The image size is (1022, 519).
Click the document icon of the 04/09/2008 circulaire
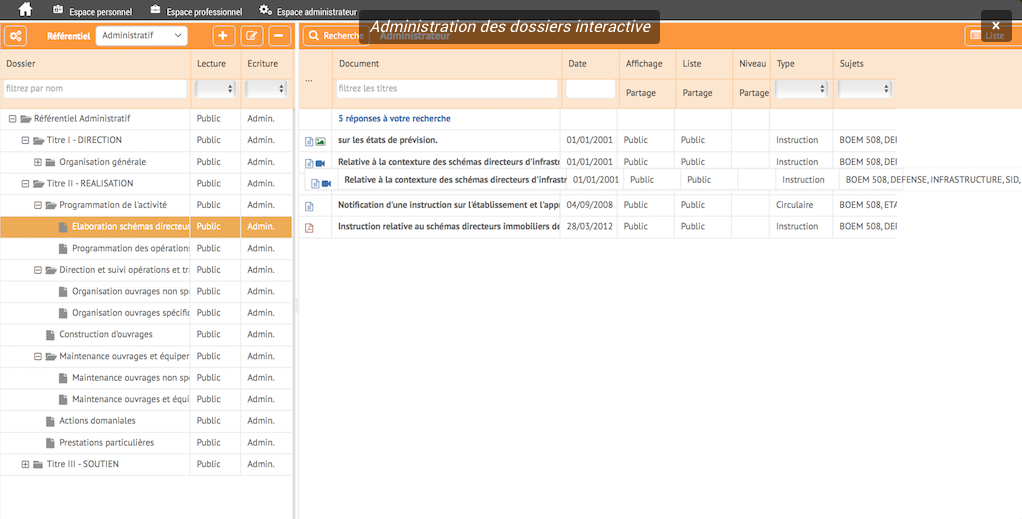coord(309,206)
